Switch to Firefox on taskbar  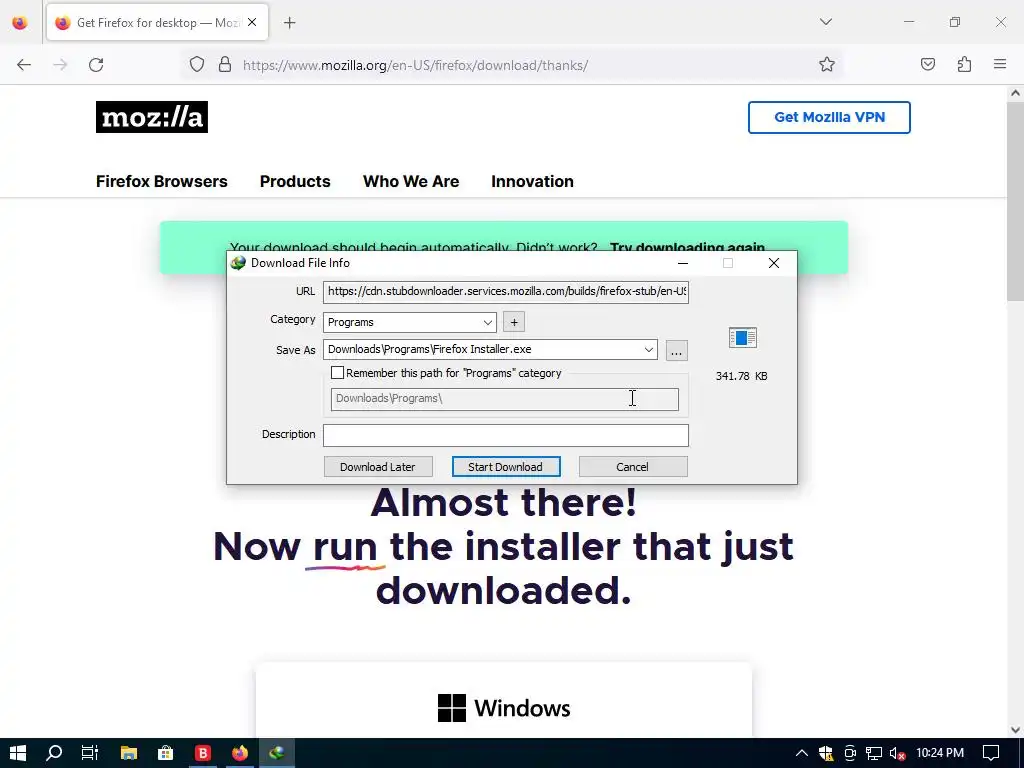240,753
